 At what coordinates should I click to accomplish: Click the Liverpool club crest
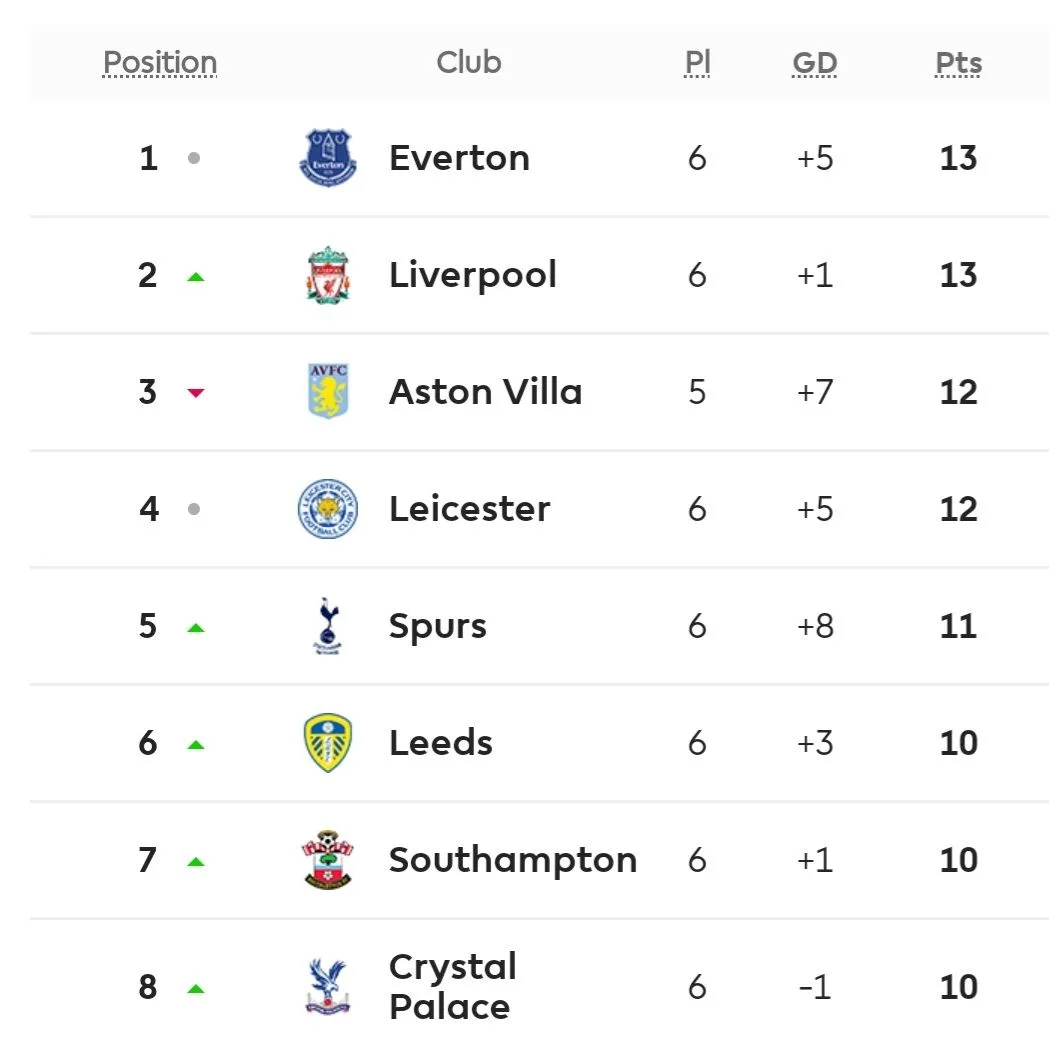[328, 275]
